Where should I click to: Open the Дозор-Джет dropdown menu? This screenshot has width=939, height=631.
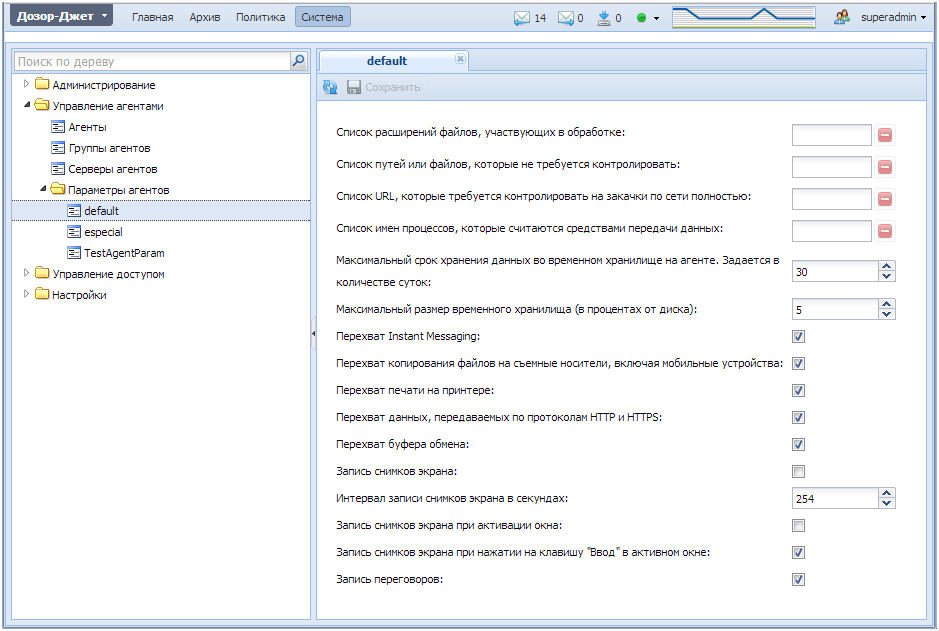click(60, 16)
